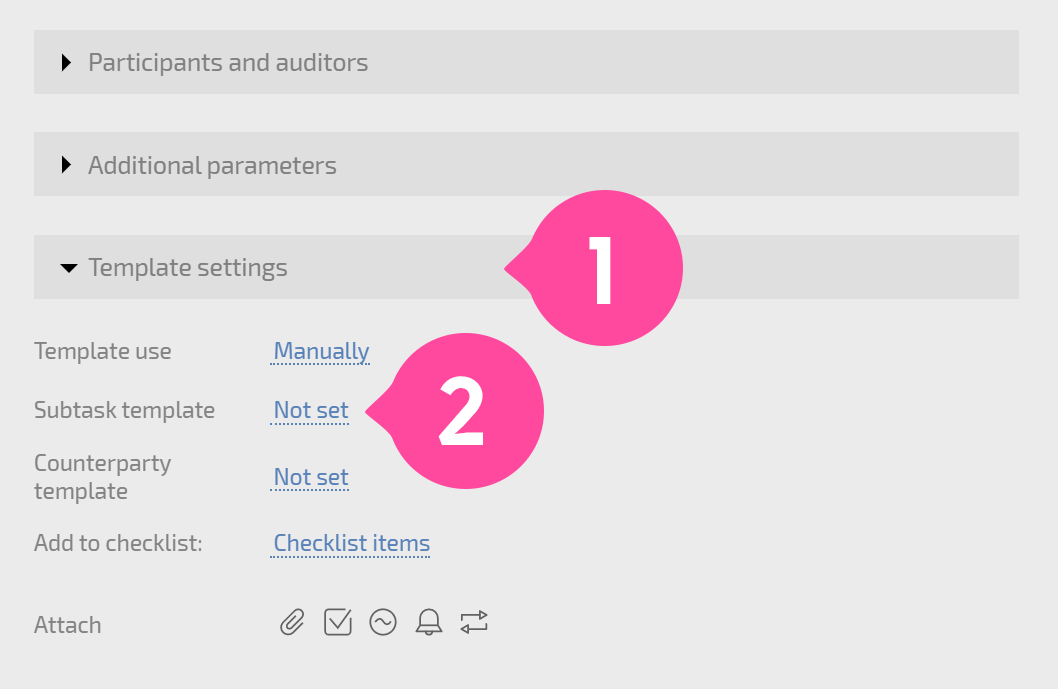Image resolution: width=1058 pixels, height=689 pixels.
Task: Expand the Additional parameters triangle
Action: tap(66, 165)
